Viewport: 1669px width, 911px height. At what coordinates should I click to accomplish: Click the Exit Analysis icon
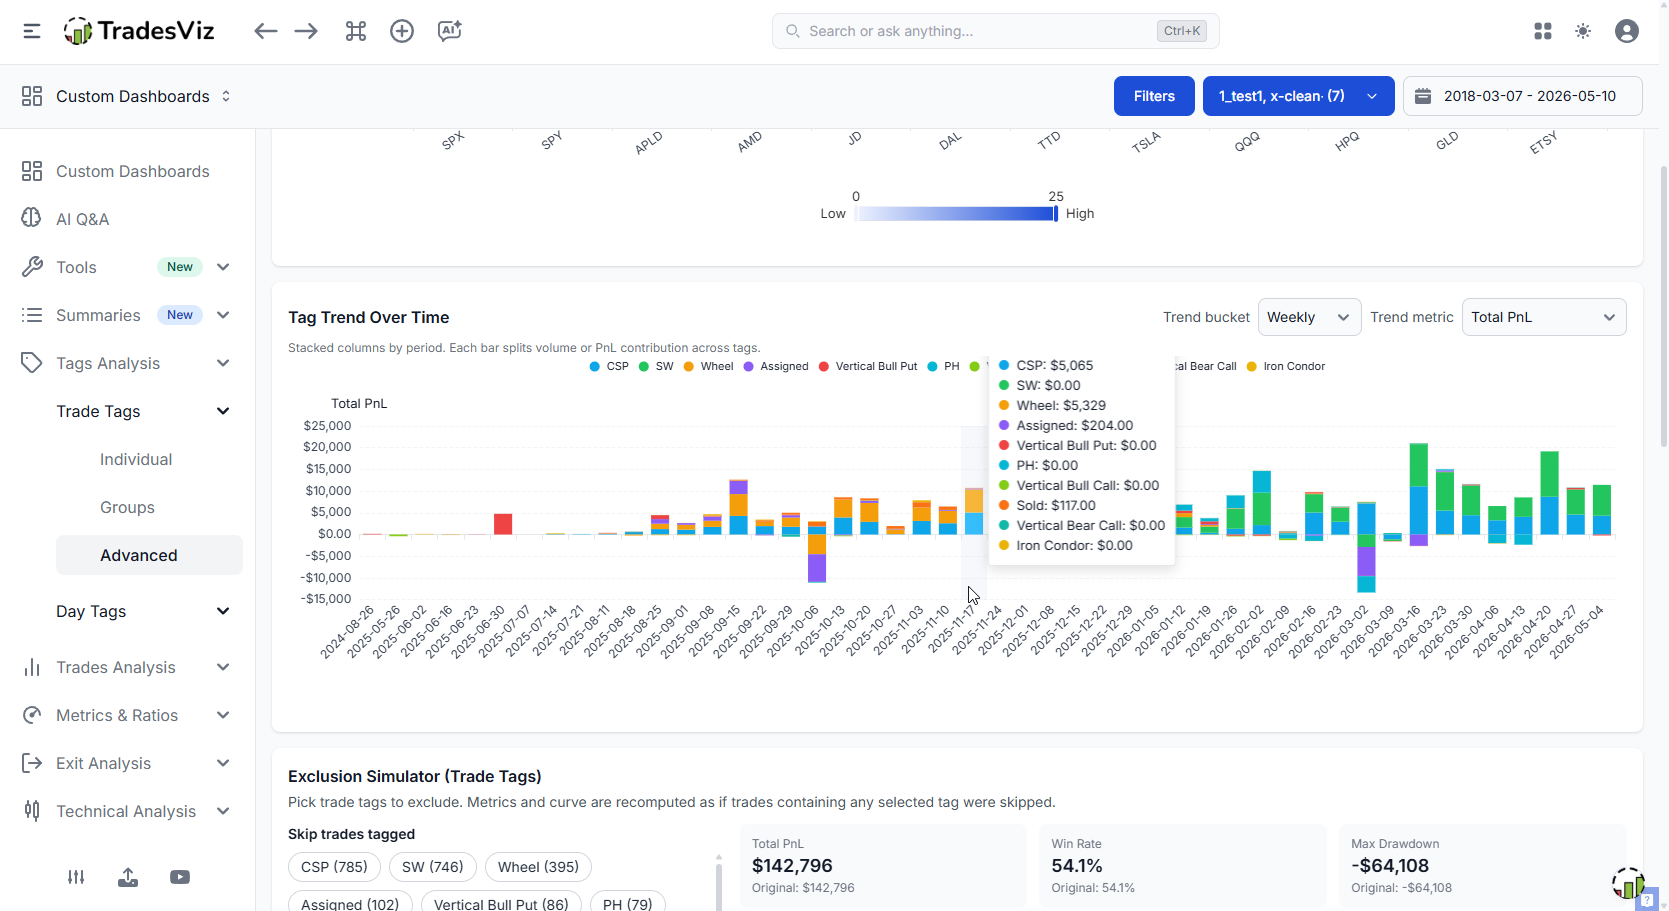coord(32,763)
